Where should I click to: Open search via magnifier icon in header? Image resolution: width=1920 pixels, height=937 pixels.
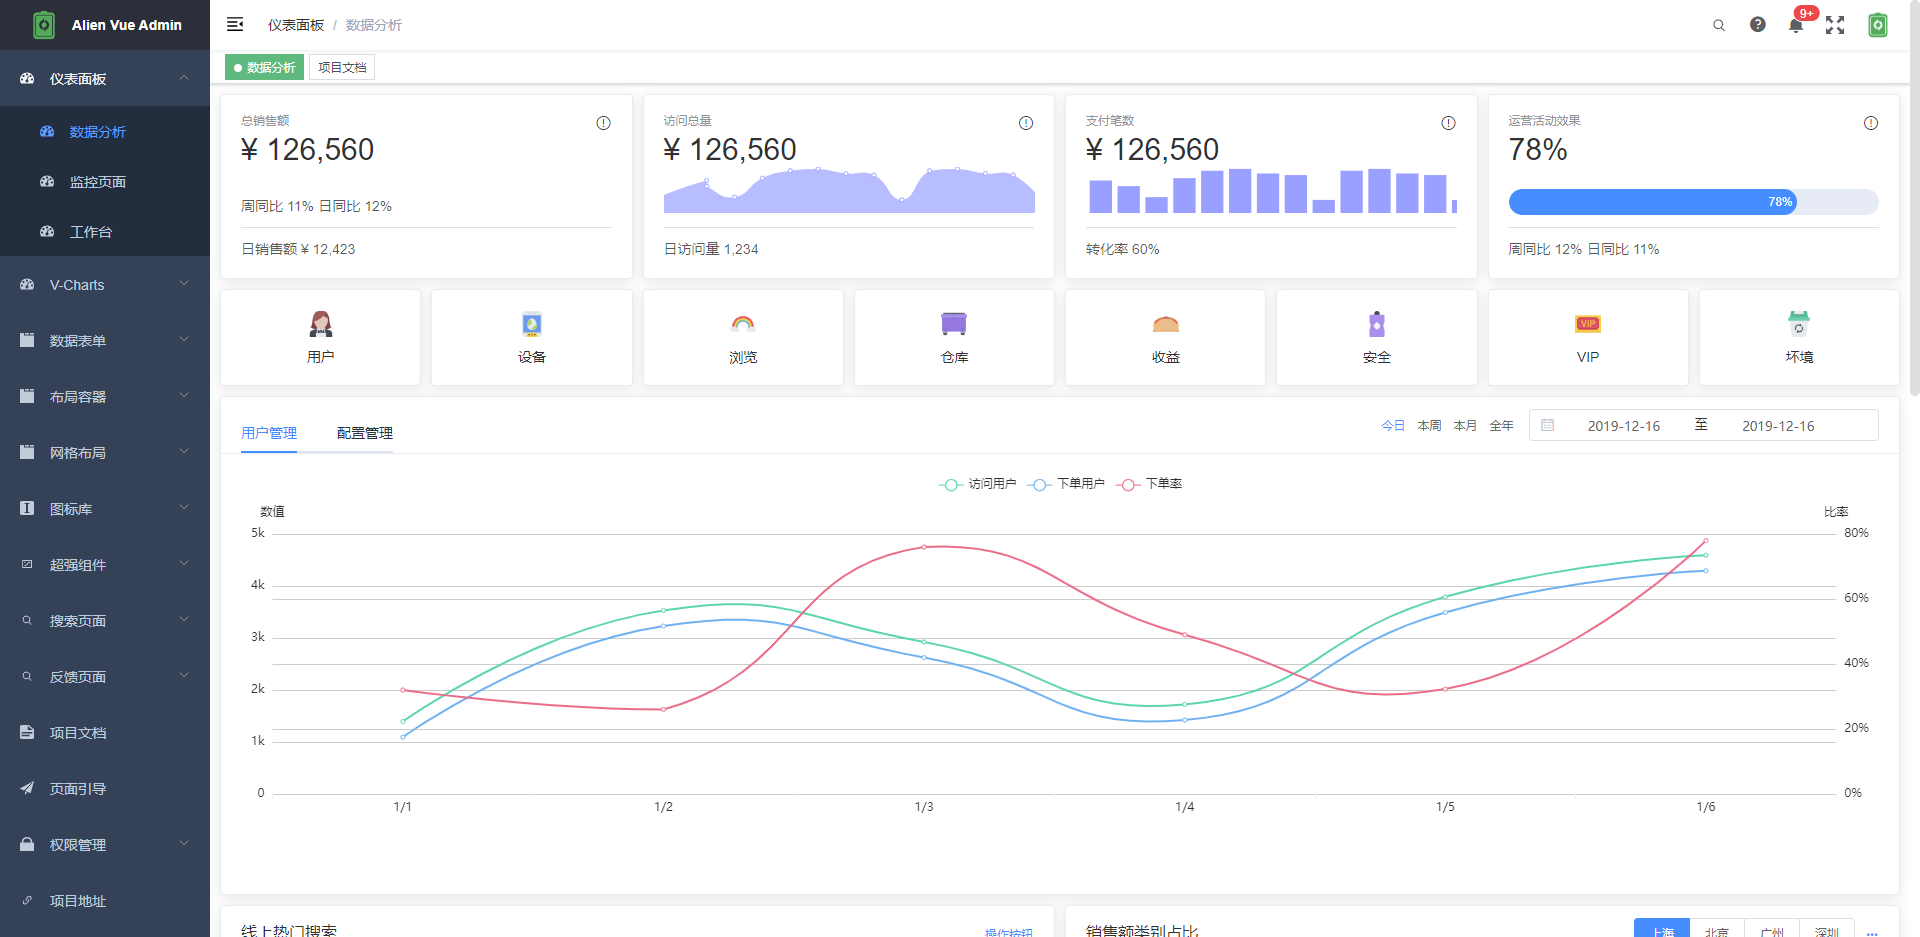coord(1719,25)
